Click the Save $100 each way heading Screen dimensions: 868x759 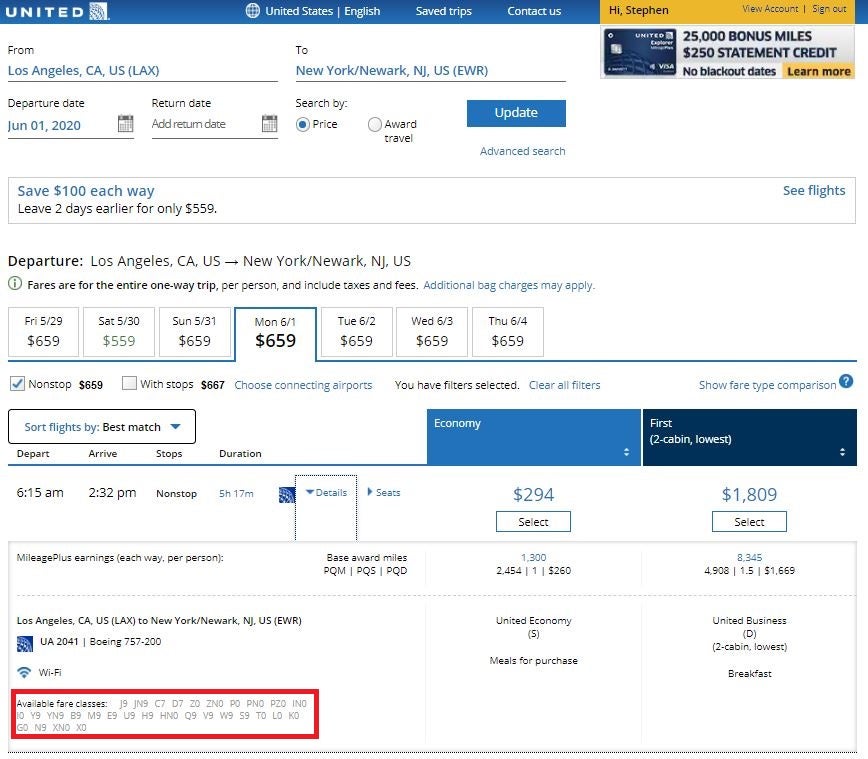(86, 191)
